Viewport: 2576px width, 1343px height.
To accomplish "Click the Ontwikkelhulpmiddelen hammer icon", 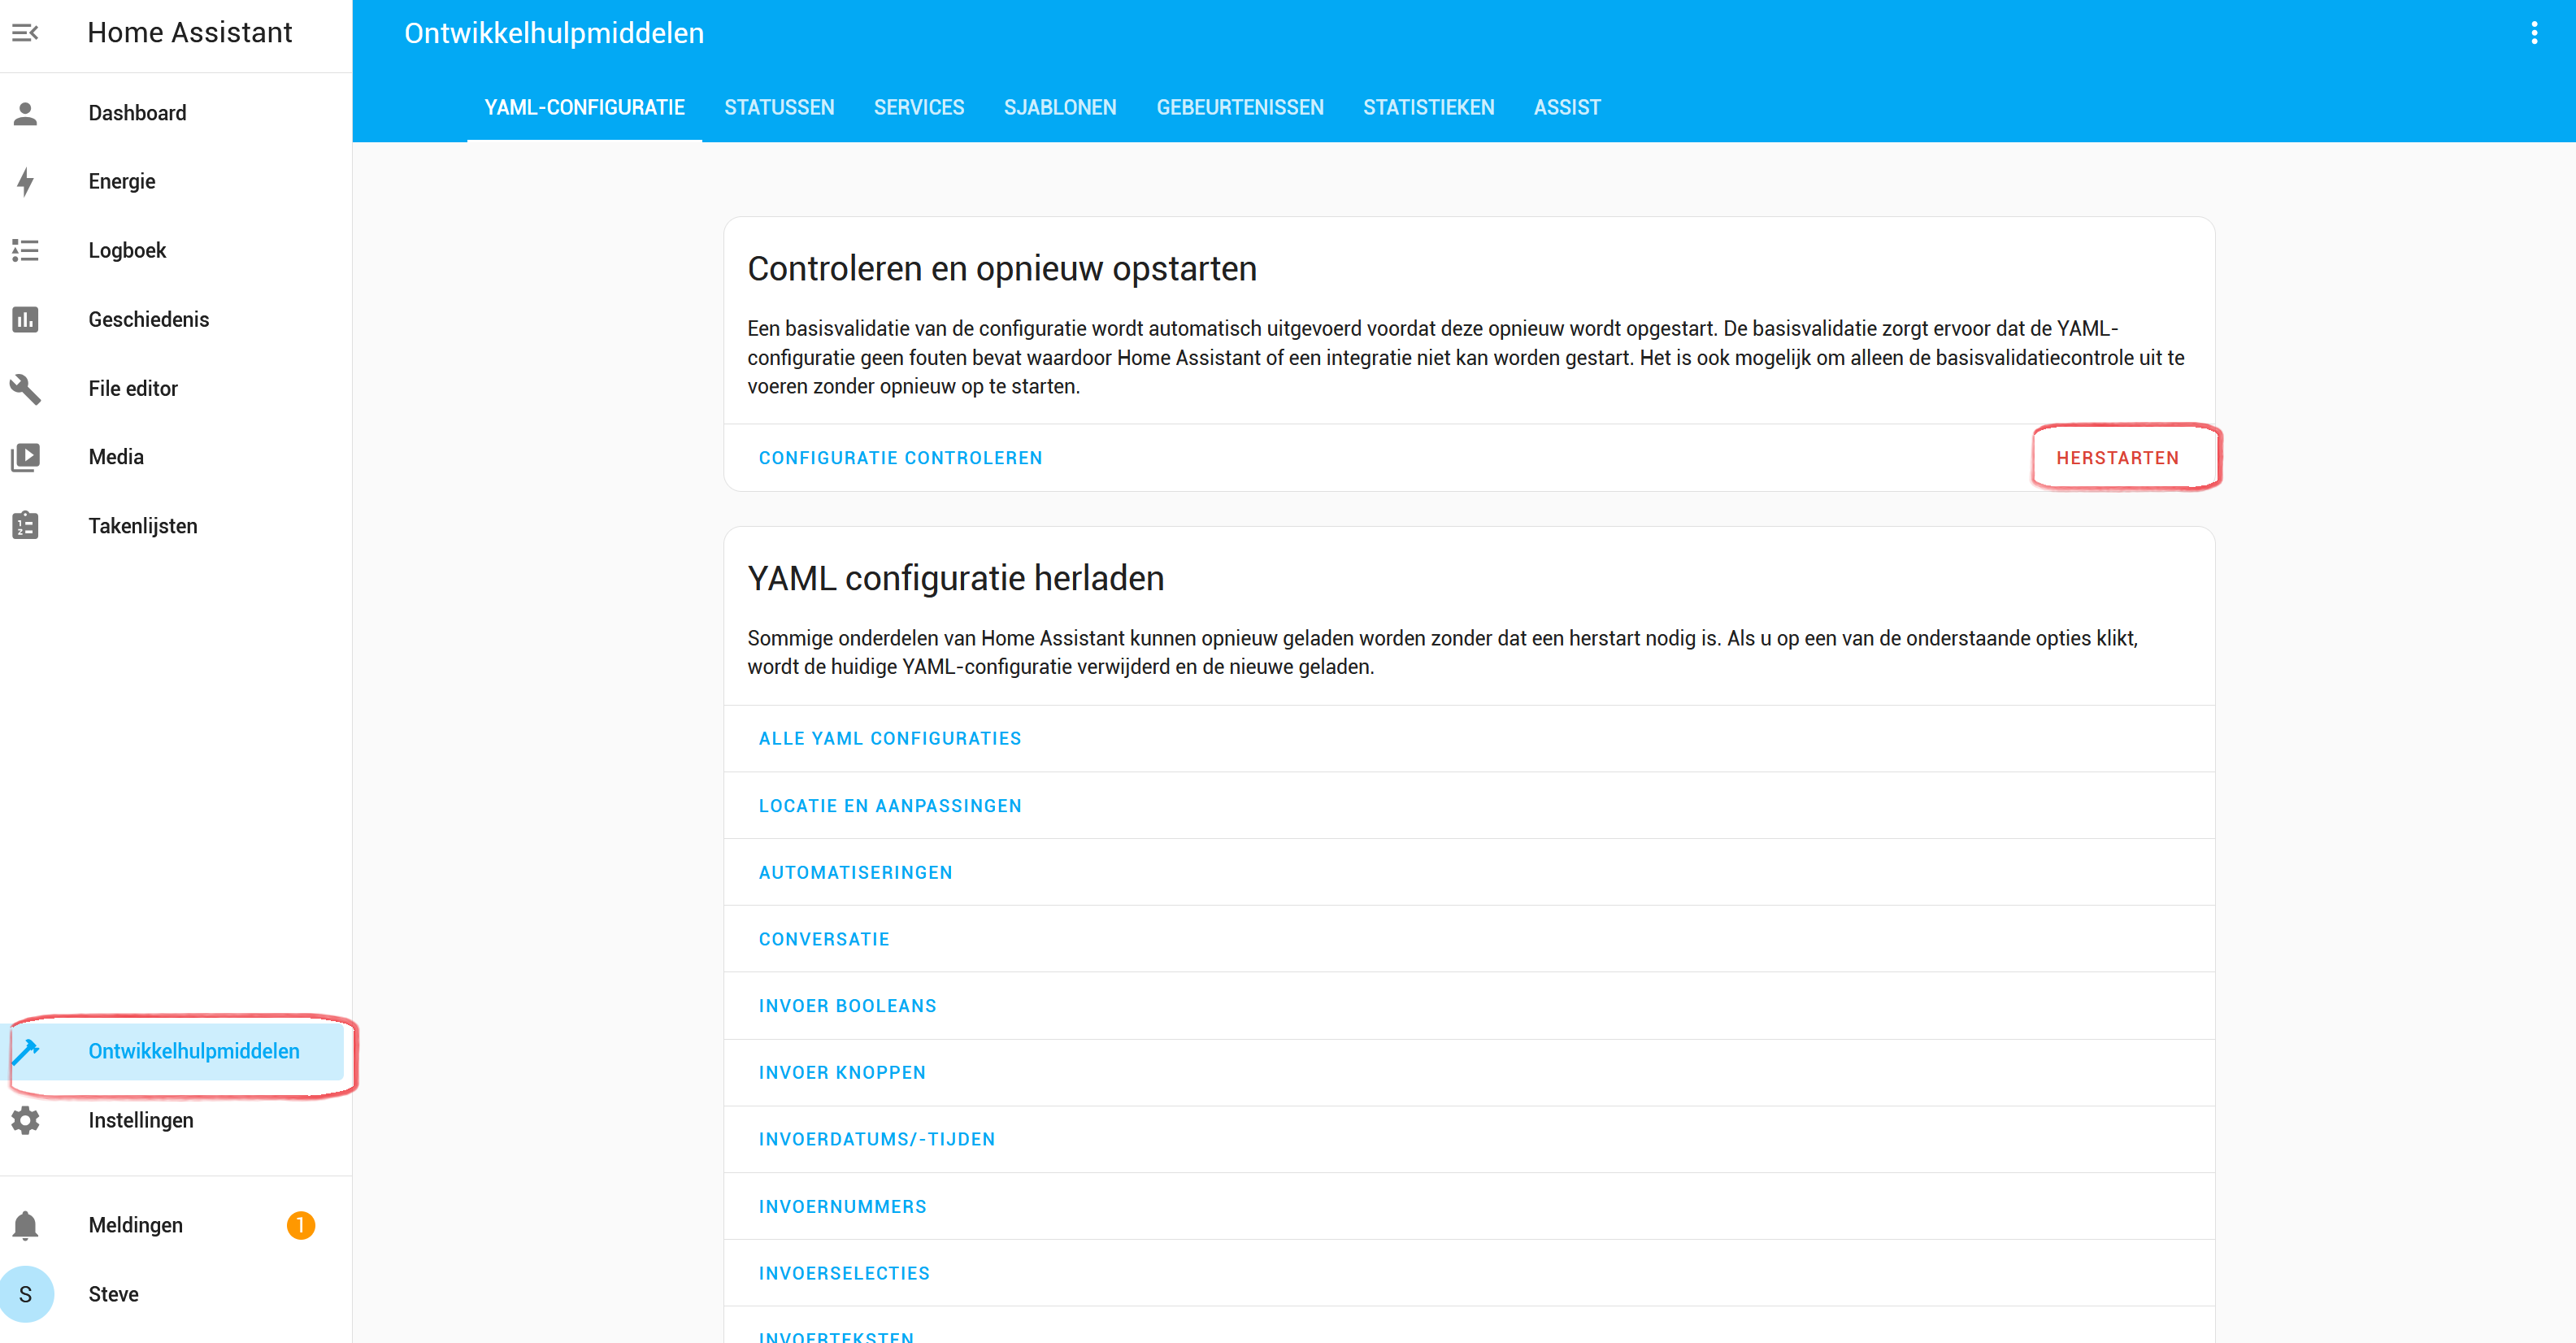I will coord(25,1051).
